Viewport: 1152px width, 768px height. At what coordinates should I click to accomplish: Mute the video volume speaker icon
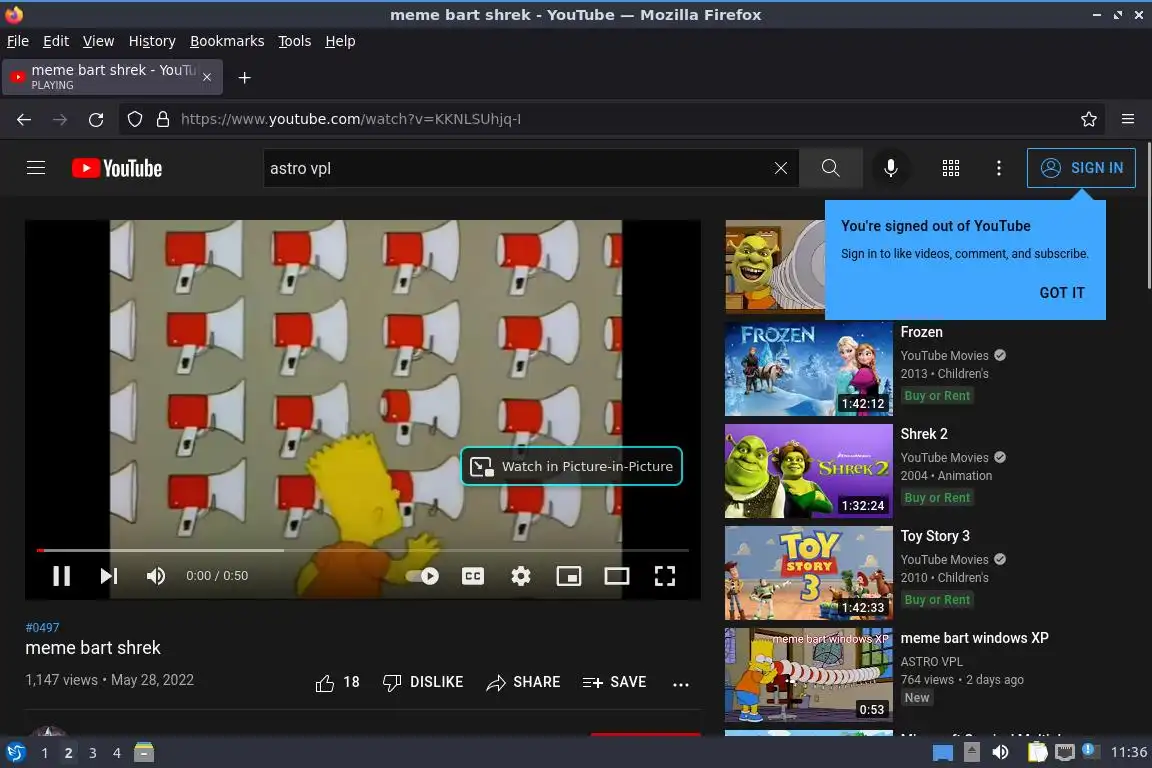[155, 575]
